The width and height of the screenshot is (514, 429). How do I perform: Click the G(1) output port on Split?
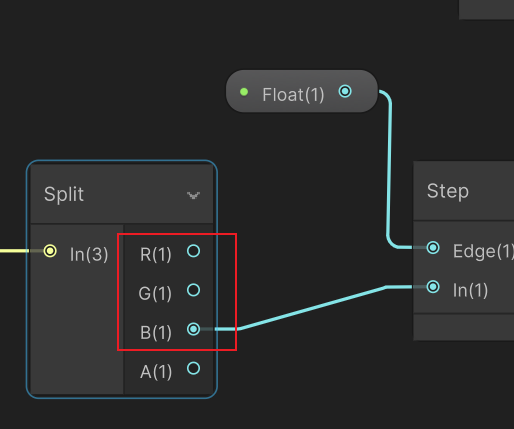(x=193, y=290)
